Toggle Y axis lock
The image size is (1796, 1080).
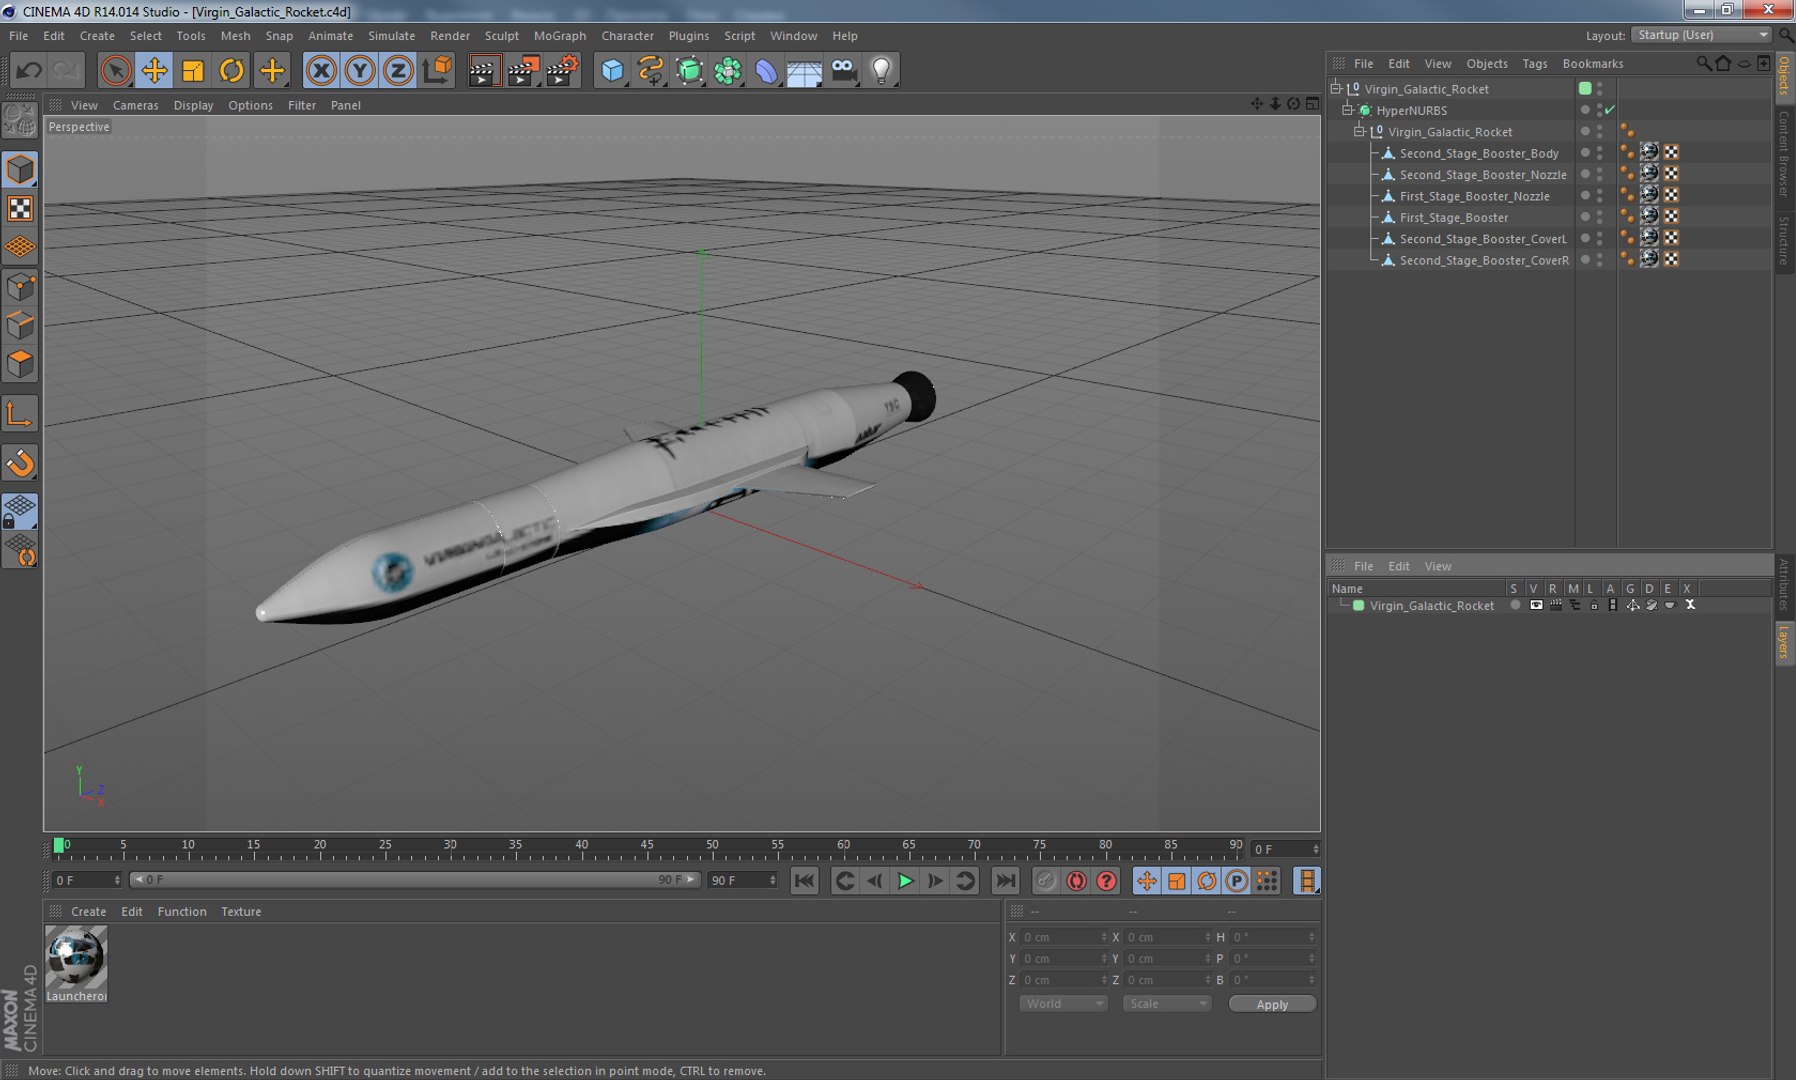pos(360,70)
